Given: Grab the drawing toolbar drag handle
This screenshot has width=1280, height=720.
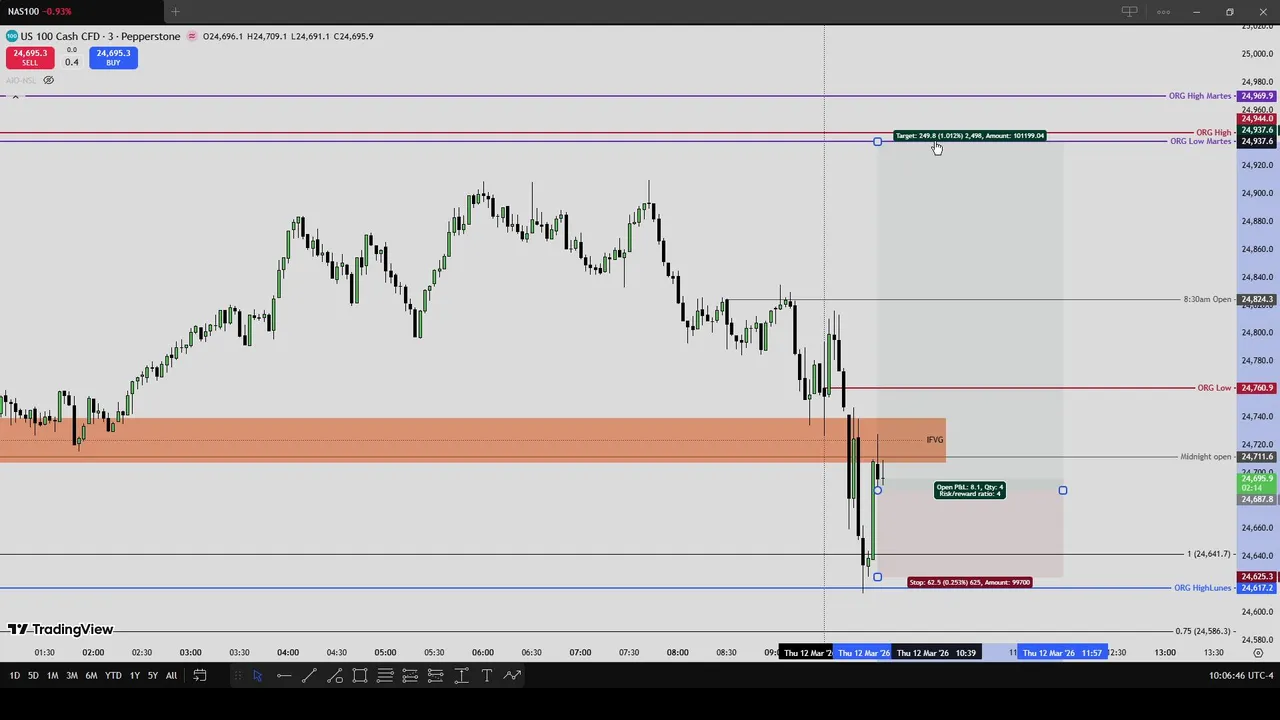Looking at the screenshot, I should [236, 676].
